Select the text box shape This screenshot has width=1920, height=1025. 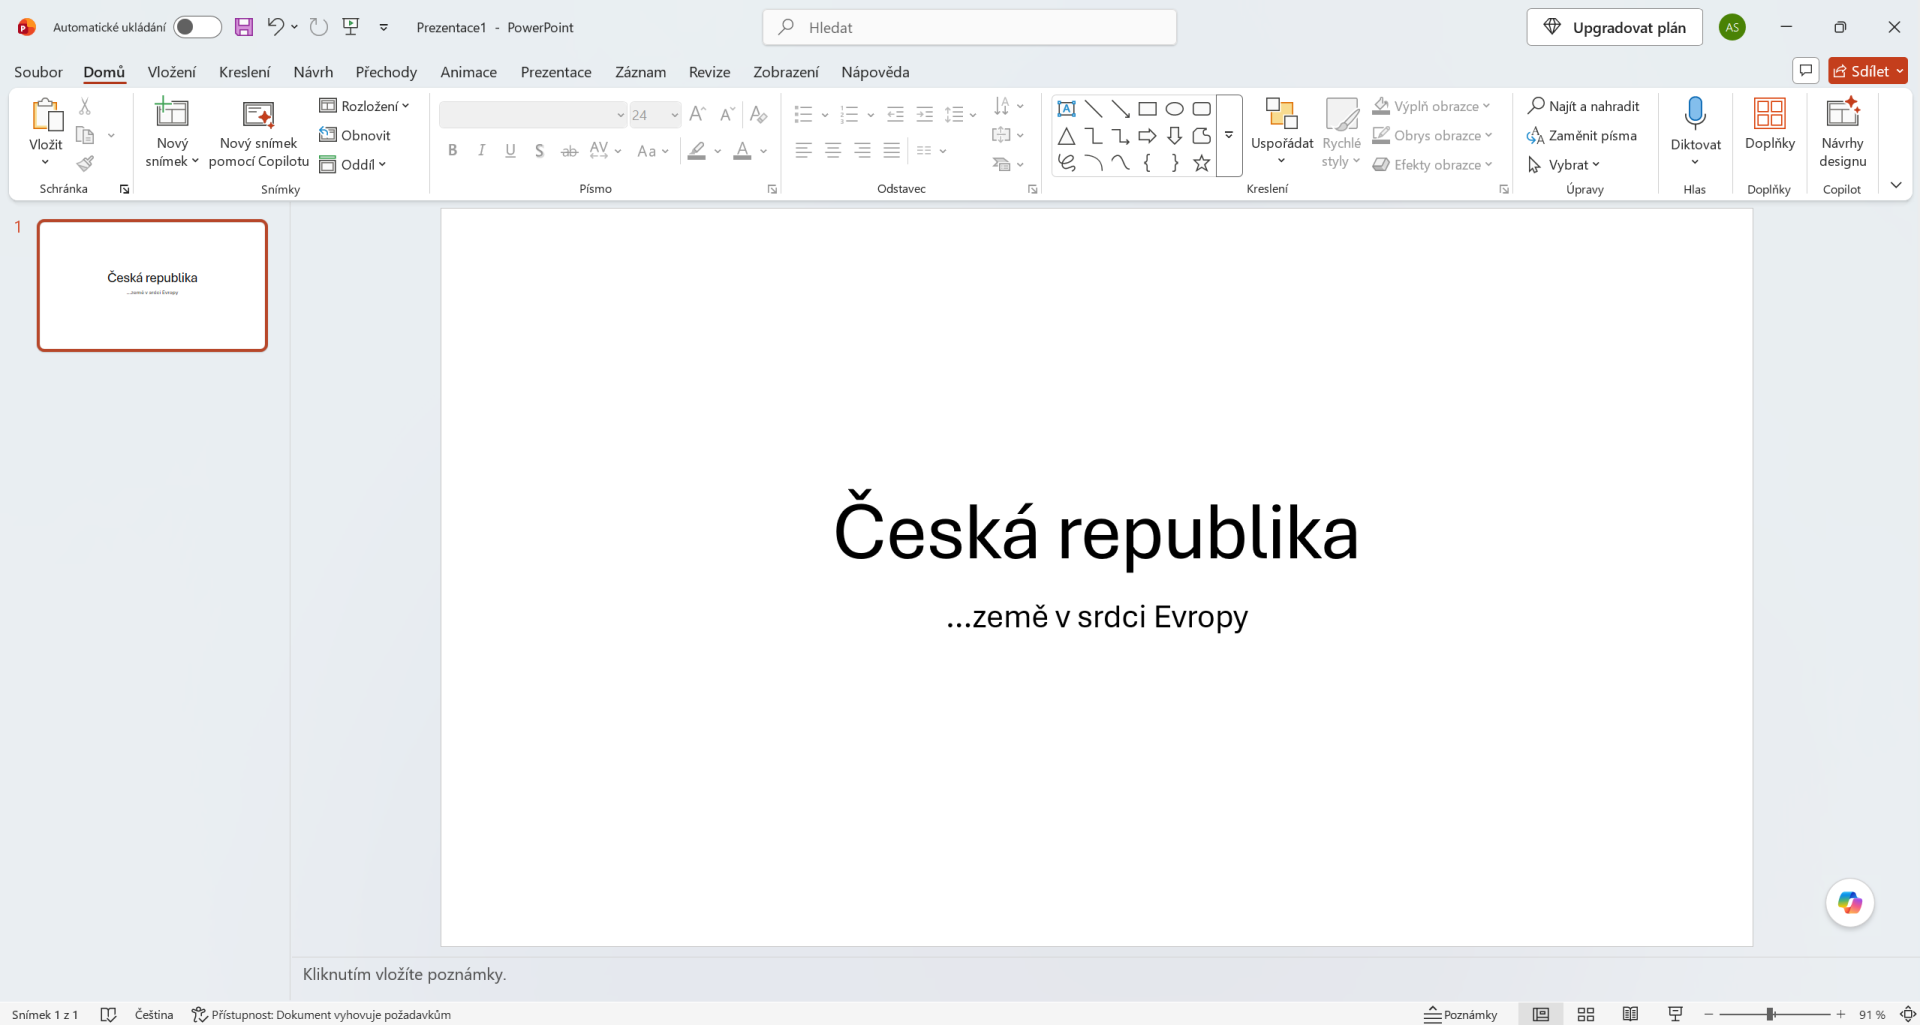tap(1067, 109)
